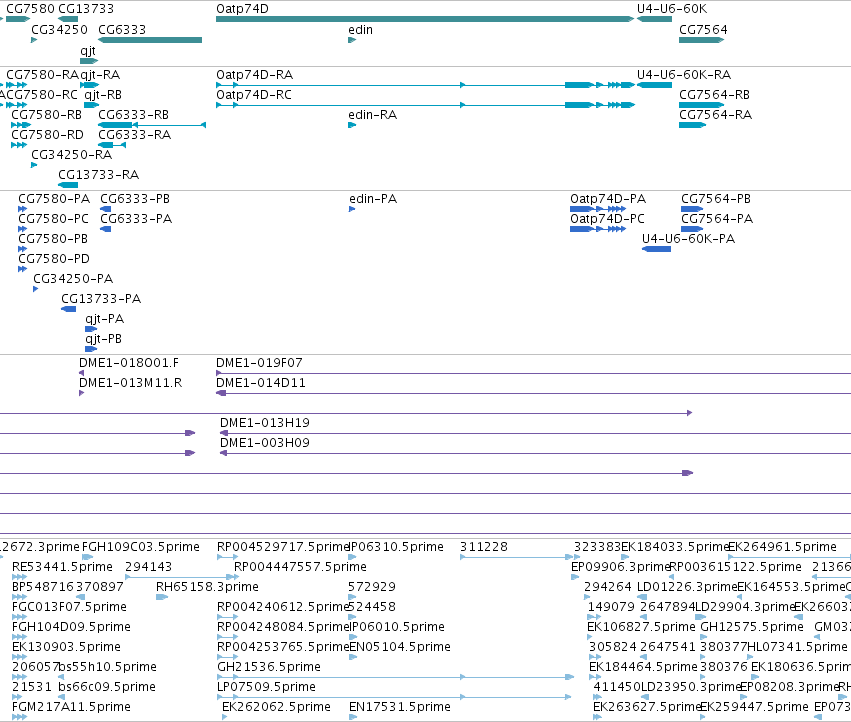The image size is (851, 722).
Task: Click the CG6333-RB transcript glyph
Action: point(152,125)
